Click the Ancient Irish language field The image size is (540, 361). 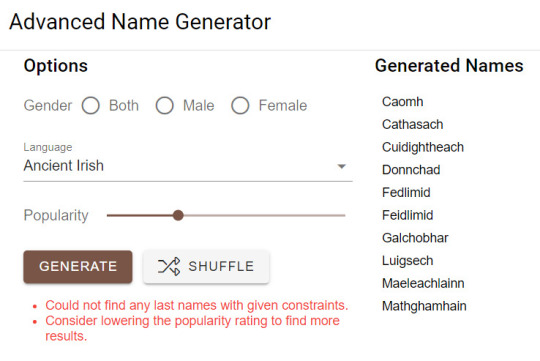pos(188,166)
